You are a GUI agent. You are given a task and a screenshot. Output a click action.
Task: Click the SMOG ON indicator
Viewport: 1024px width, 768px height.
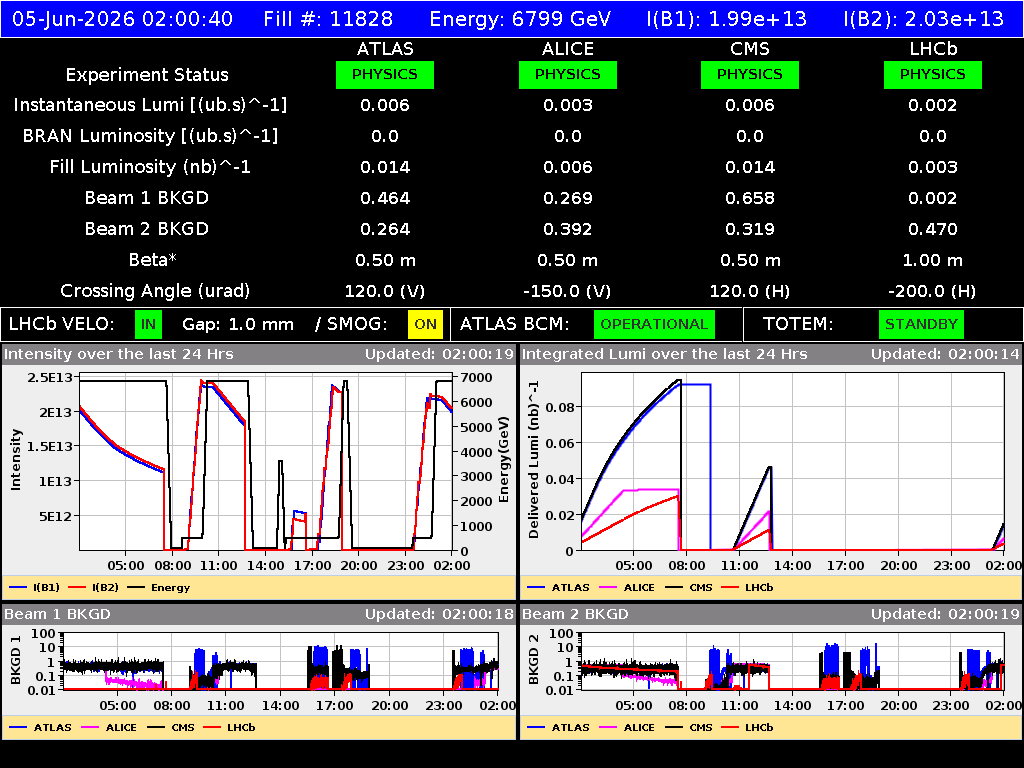(x=425, y=325)
